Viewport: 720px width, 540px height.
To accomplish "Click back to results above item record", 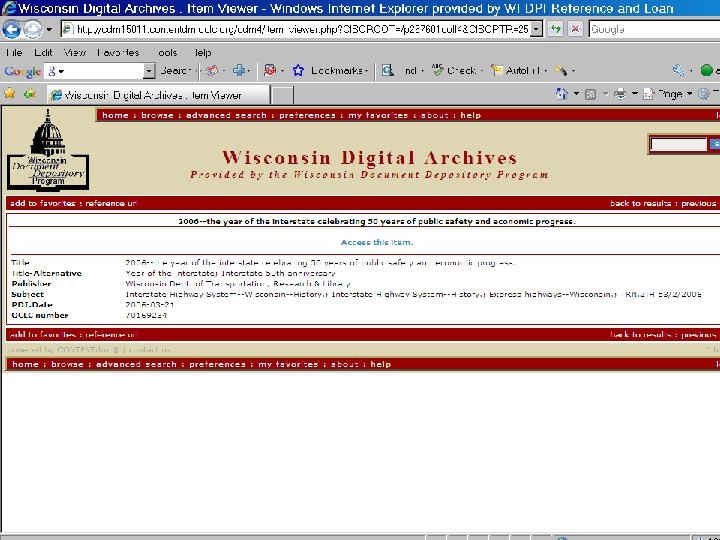I will tap(641, 203).
